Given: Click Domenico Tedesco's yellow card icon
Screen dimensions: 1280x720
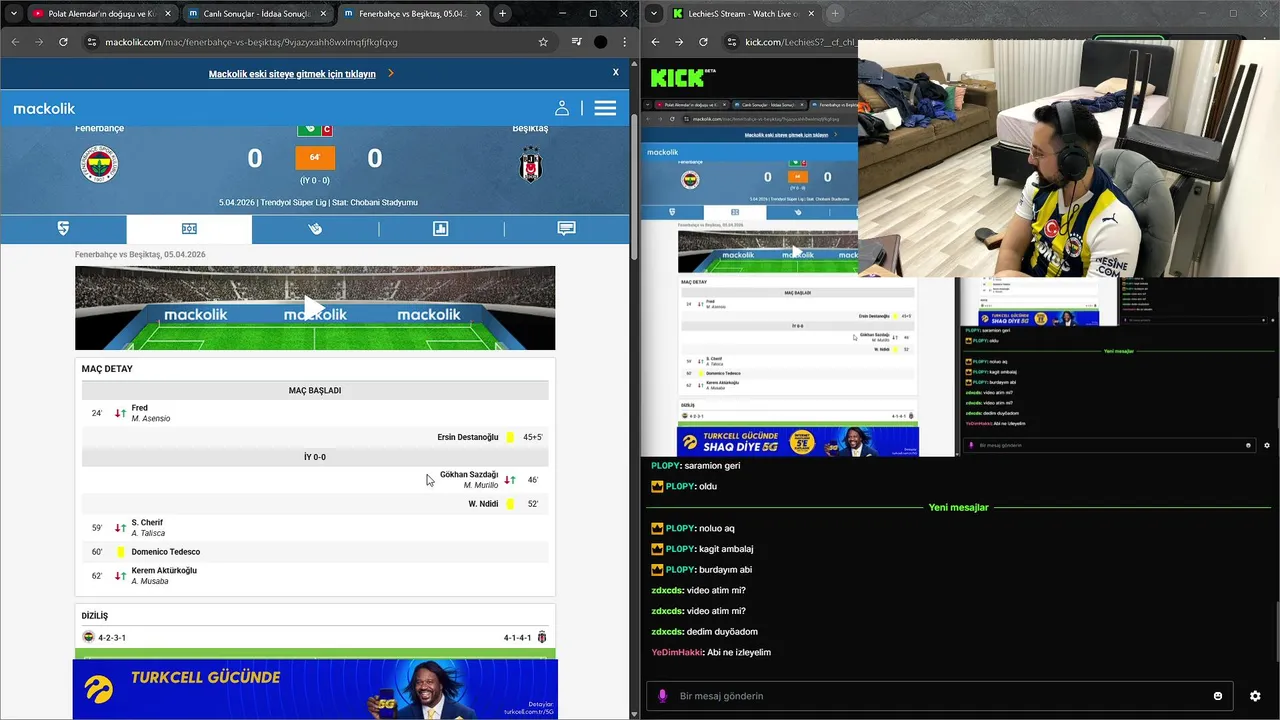Looking at the screenshot, I should (x=120, y=552).
